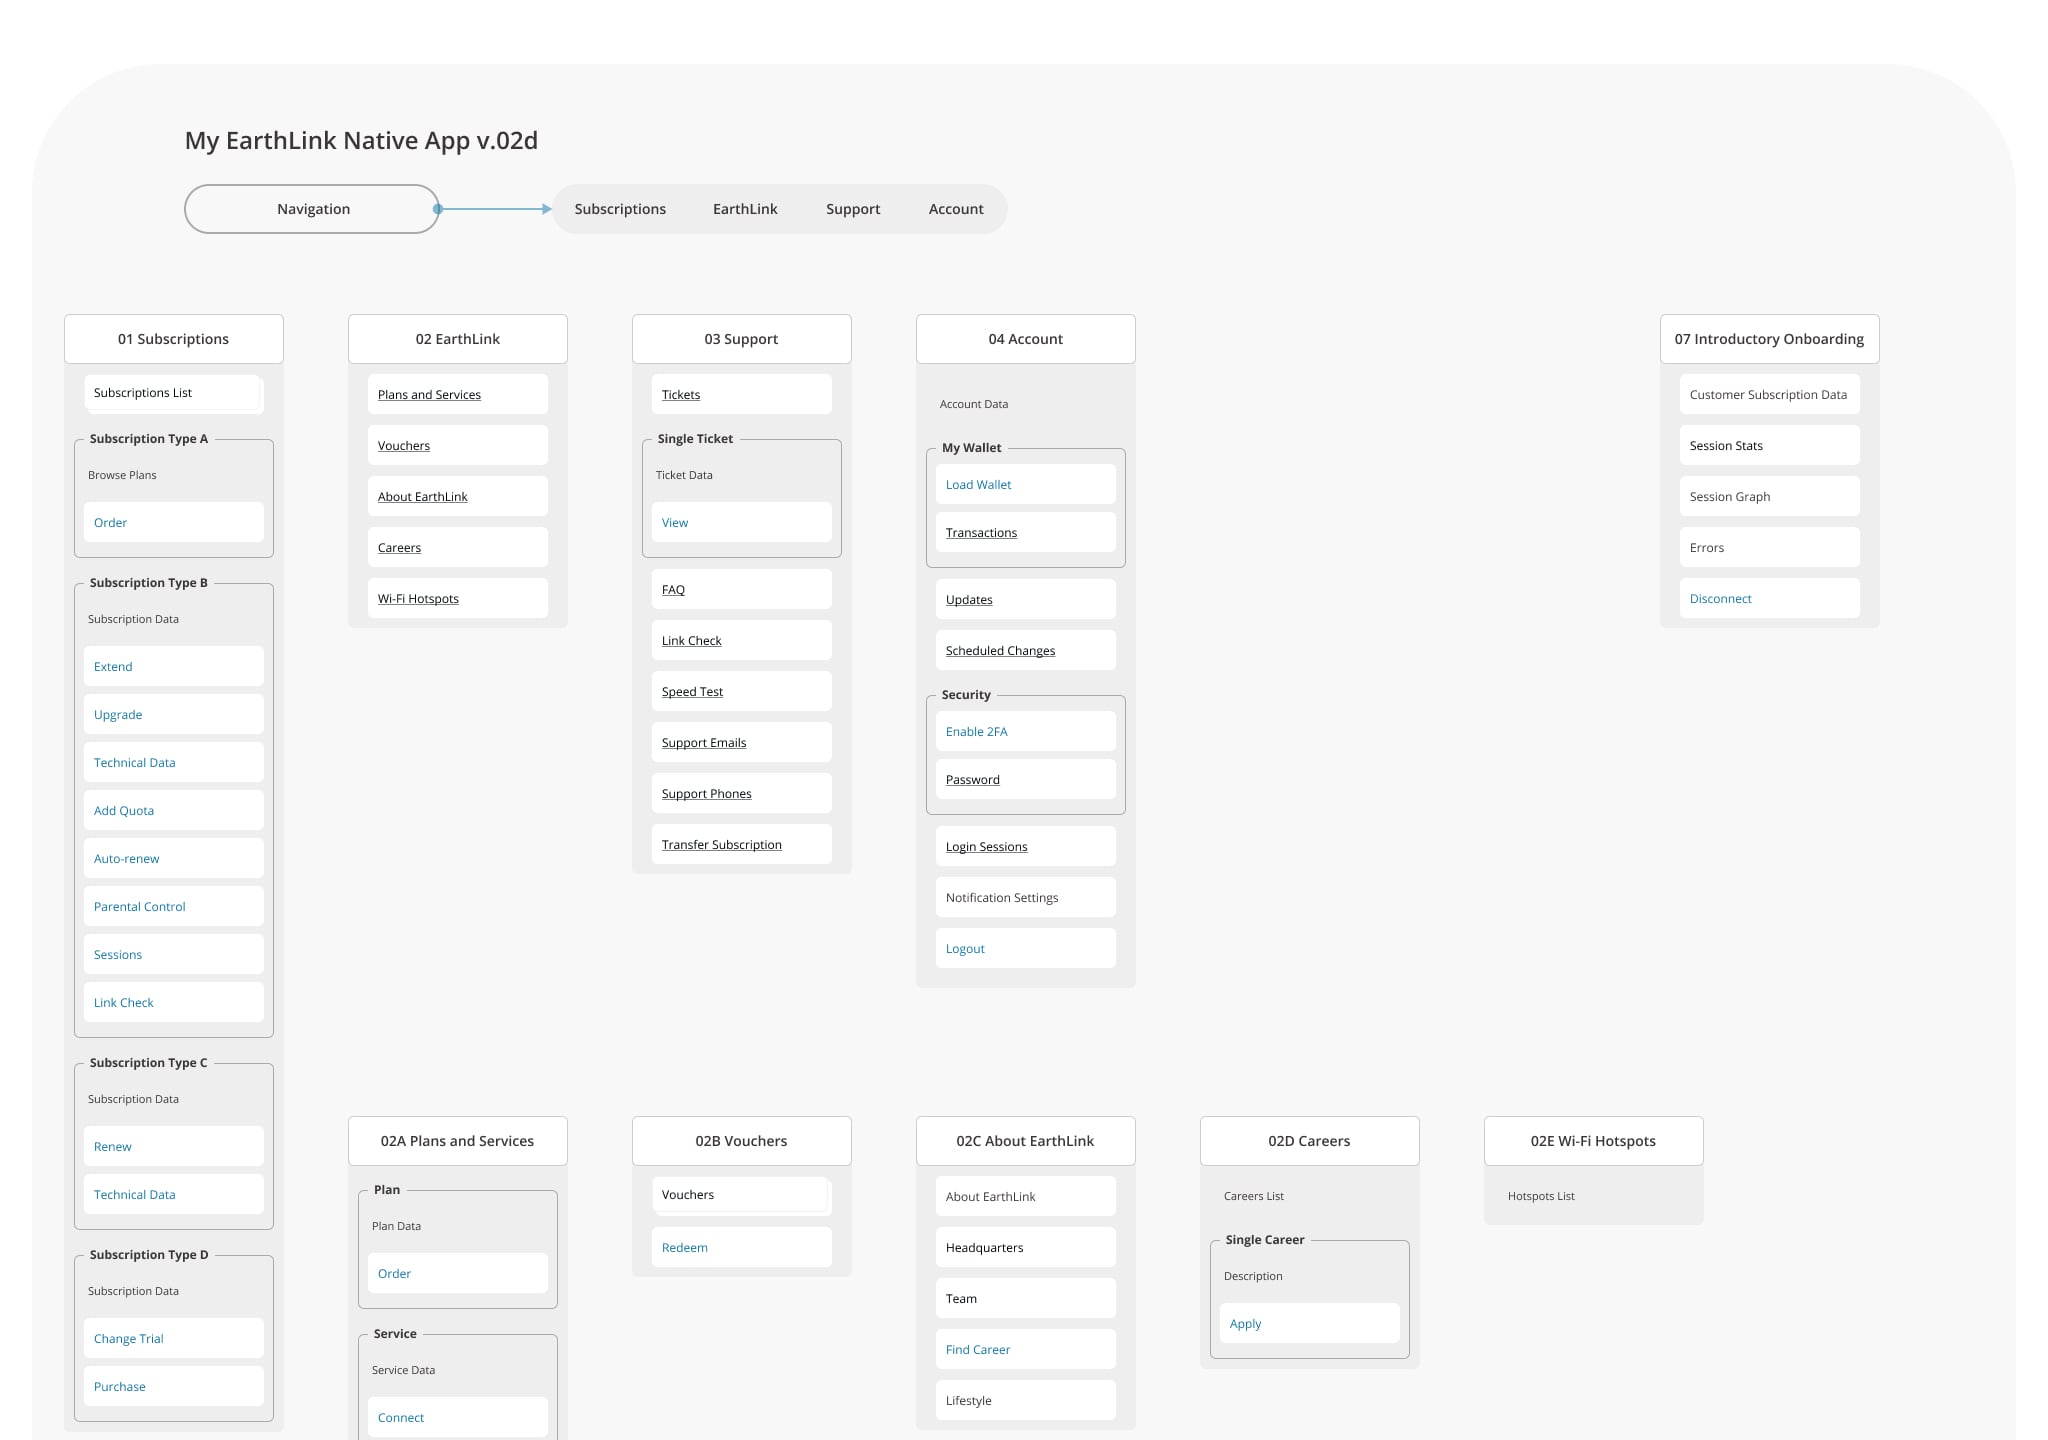The image size is (2048, 1440).
Task: Open Transfer Subscription link
Action: coord(721,845)
